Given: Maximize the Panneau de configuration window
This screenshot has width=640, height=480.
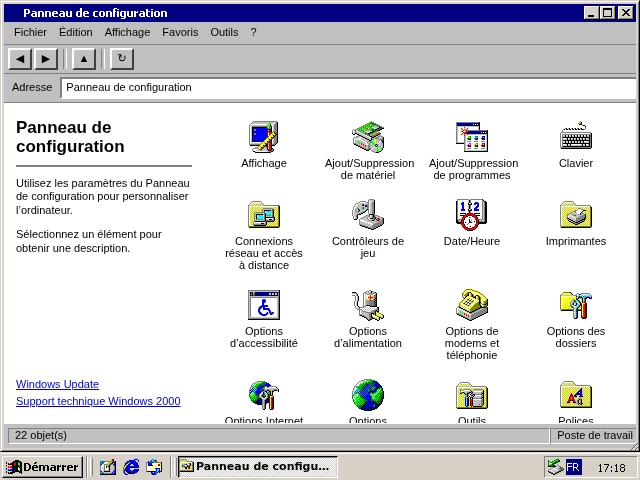Looking at the screenshot, I should 607,13.
